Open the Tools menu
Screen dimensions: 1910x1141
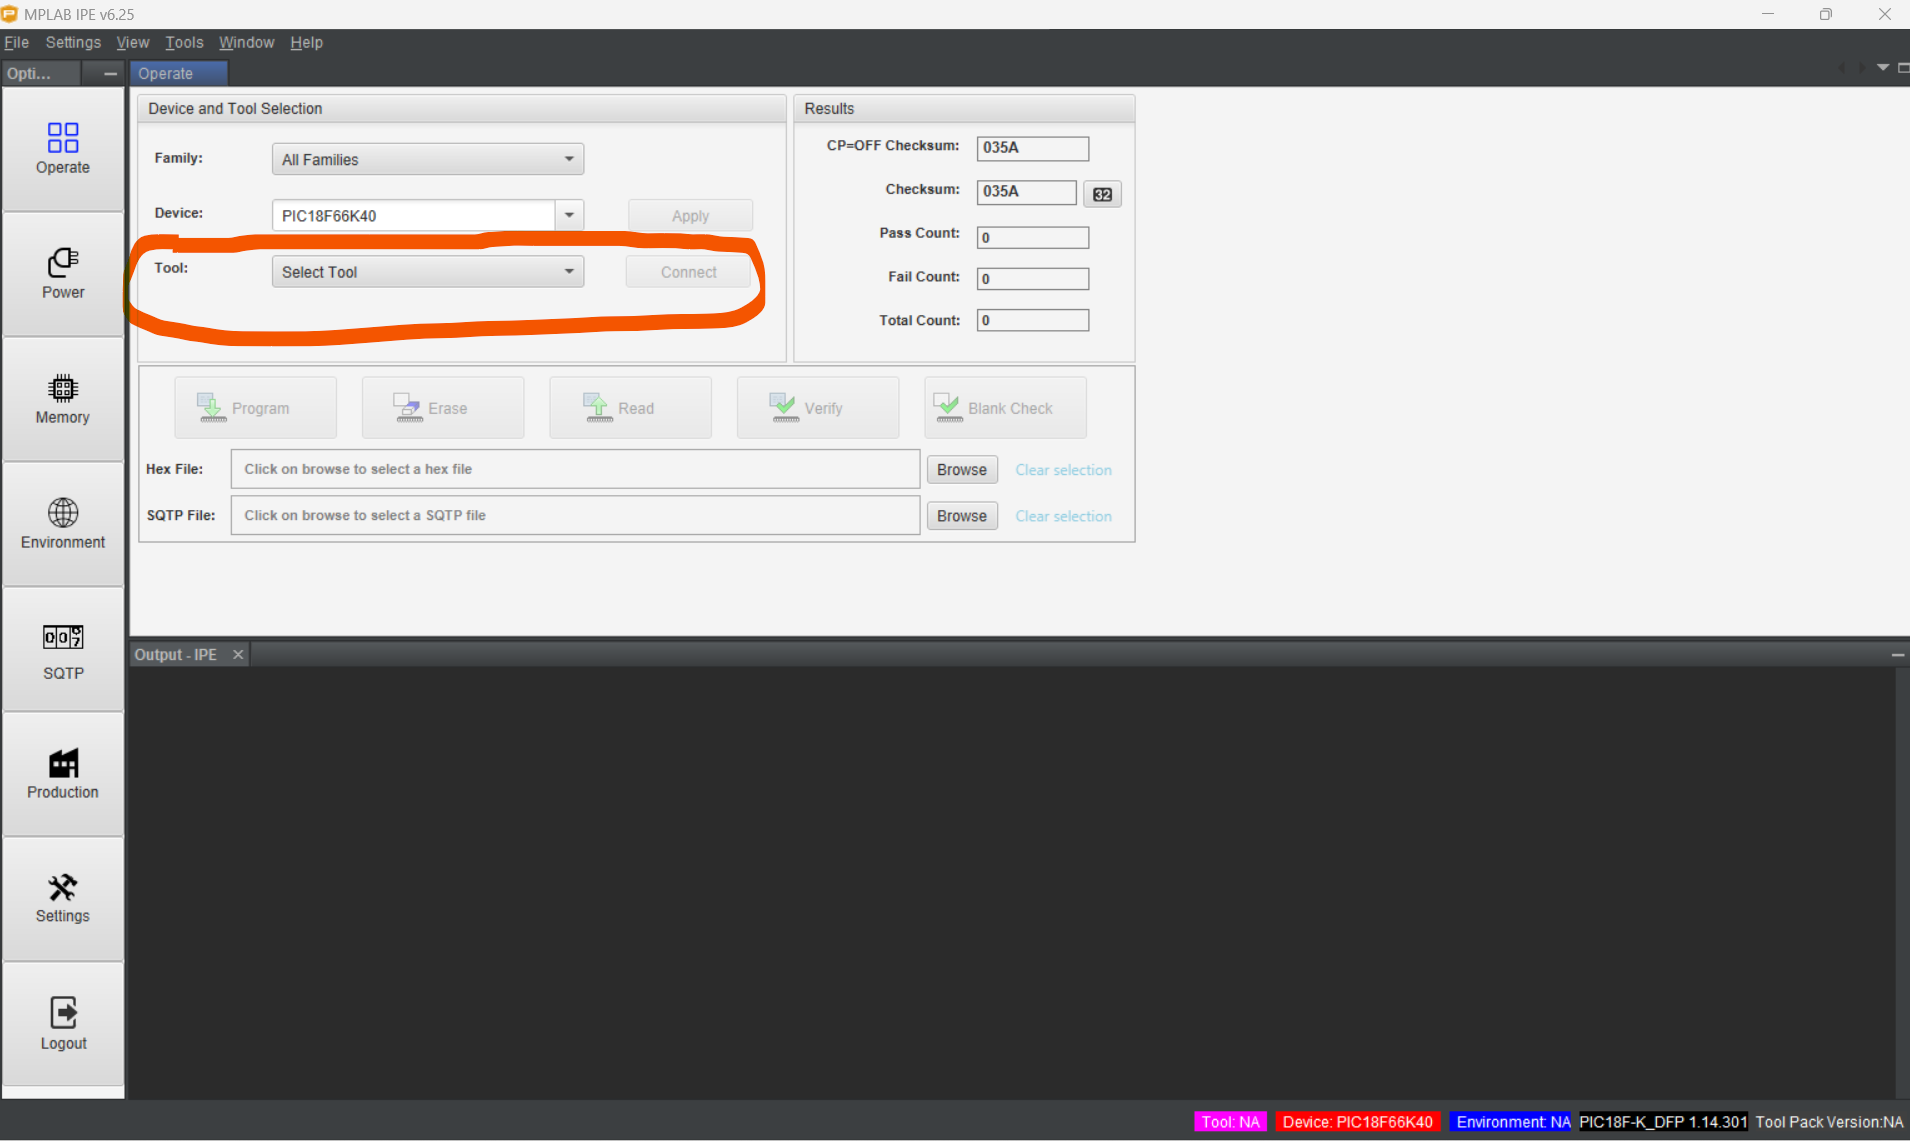point(184,42)
